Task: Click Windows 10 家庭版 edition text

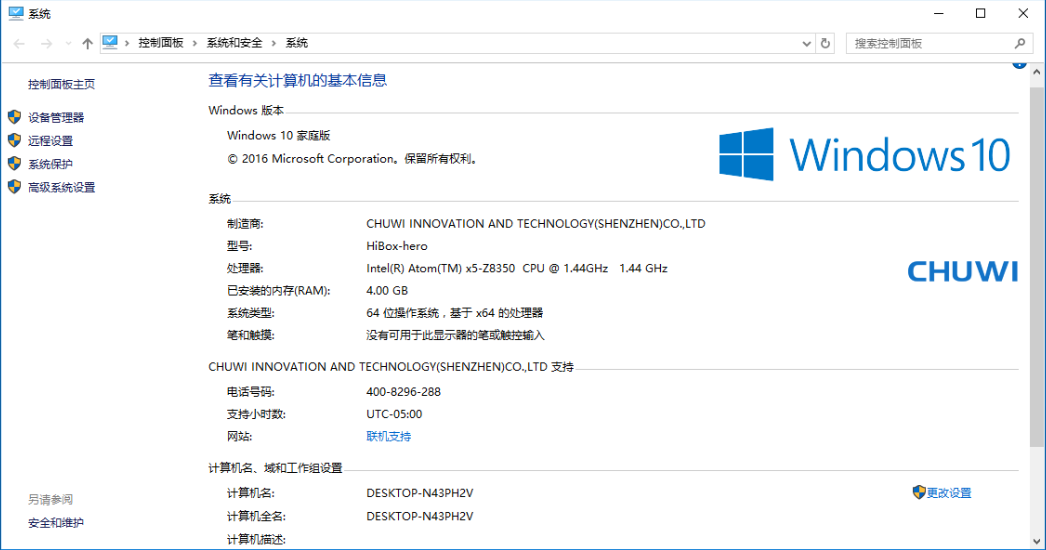Action: coord(279,135)
